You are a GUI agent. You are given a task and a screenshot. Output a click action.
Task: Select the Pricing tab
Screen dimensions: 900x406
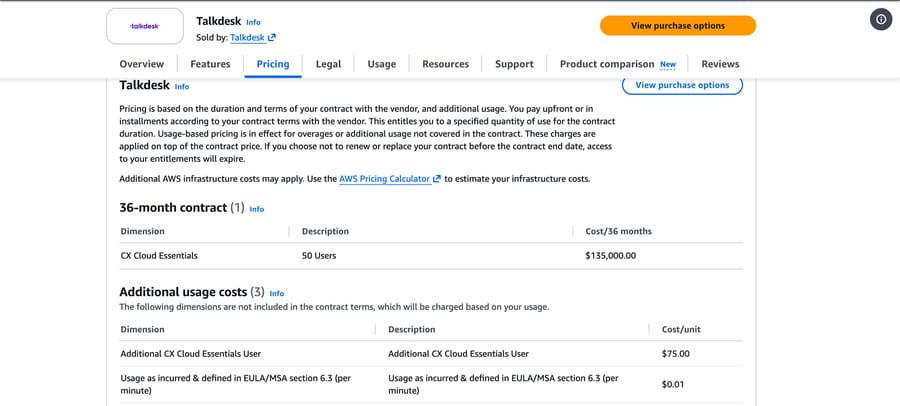273,64
